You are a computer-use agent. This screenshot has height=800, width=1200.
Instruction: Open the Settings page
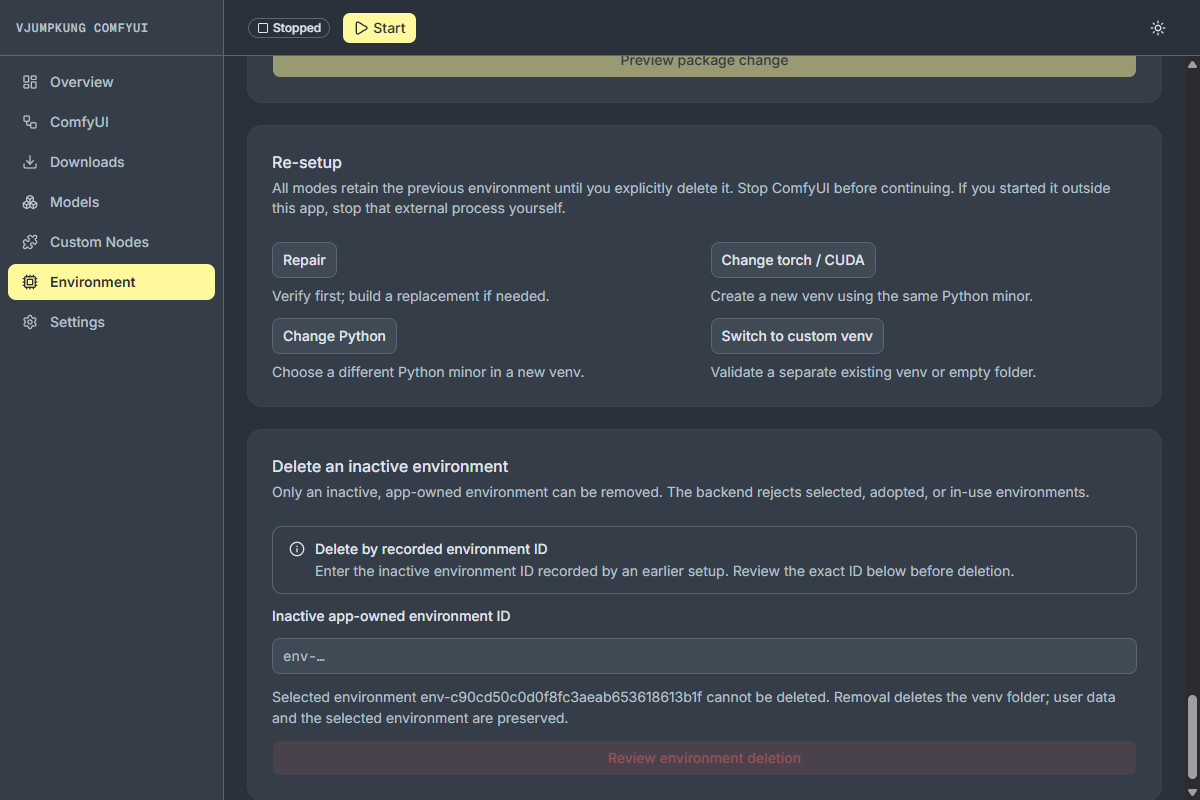(x=111, y=322)
